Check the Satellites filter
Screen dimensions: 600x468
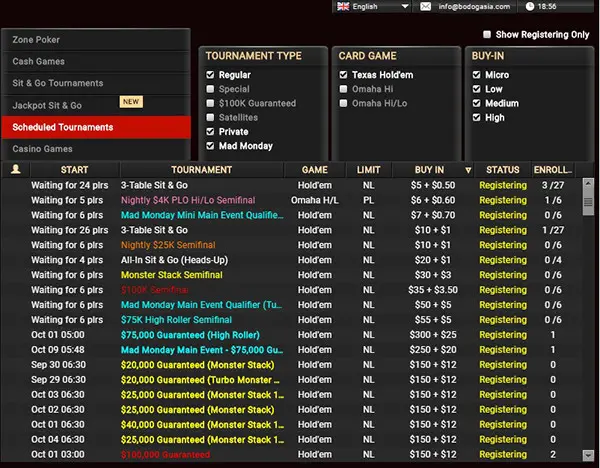(210, 117)
